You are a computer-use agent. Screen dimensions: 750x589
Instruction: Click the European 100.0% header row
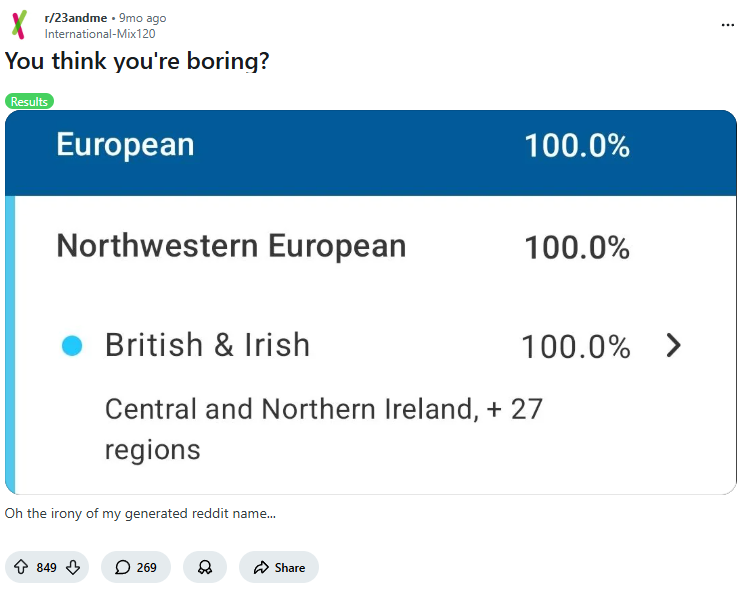pos(370,146)
